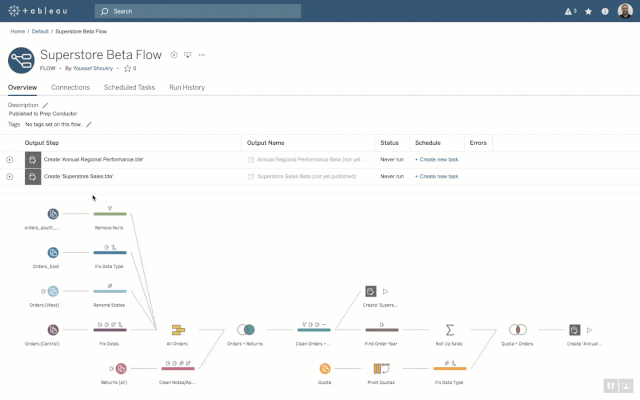This screenshot has height=400, width=640.
Task: Open more actions ellipsis menu
Action: (x=202, y=55)
